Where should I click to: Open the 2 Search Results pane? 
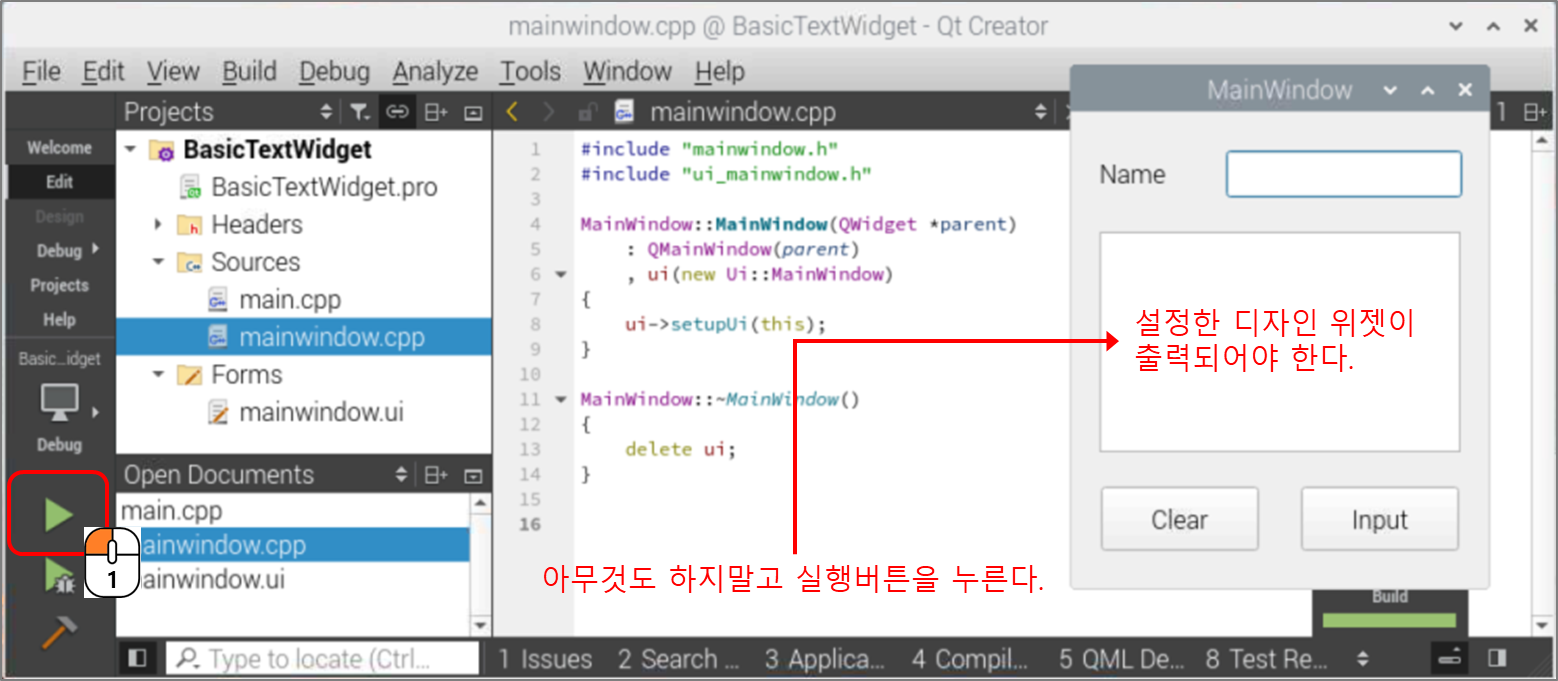[x=678, y=659]
